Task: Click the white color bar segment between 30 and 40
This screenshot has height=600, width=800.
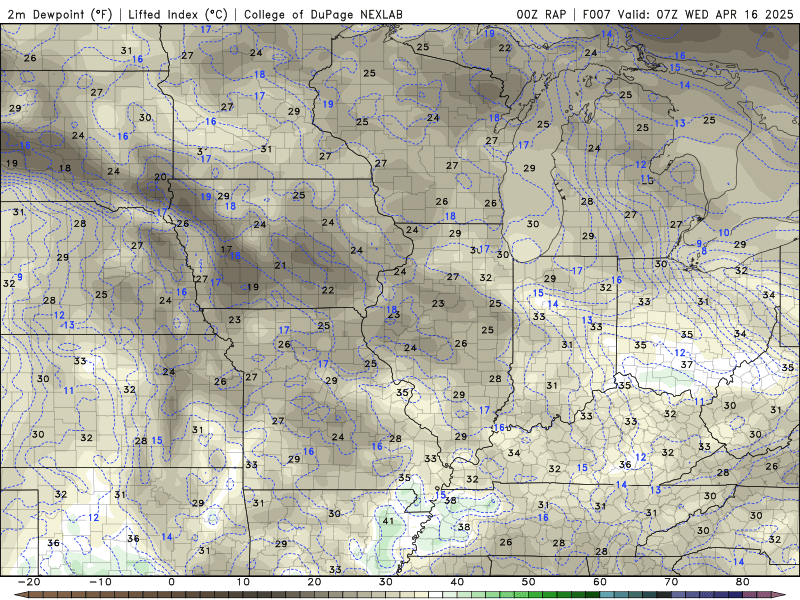Action: click(x=436, y=595)
